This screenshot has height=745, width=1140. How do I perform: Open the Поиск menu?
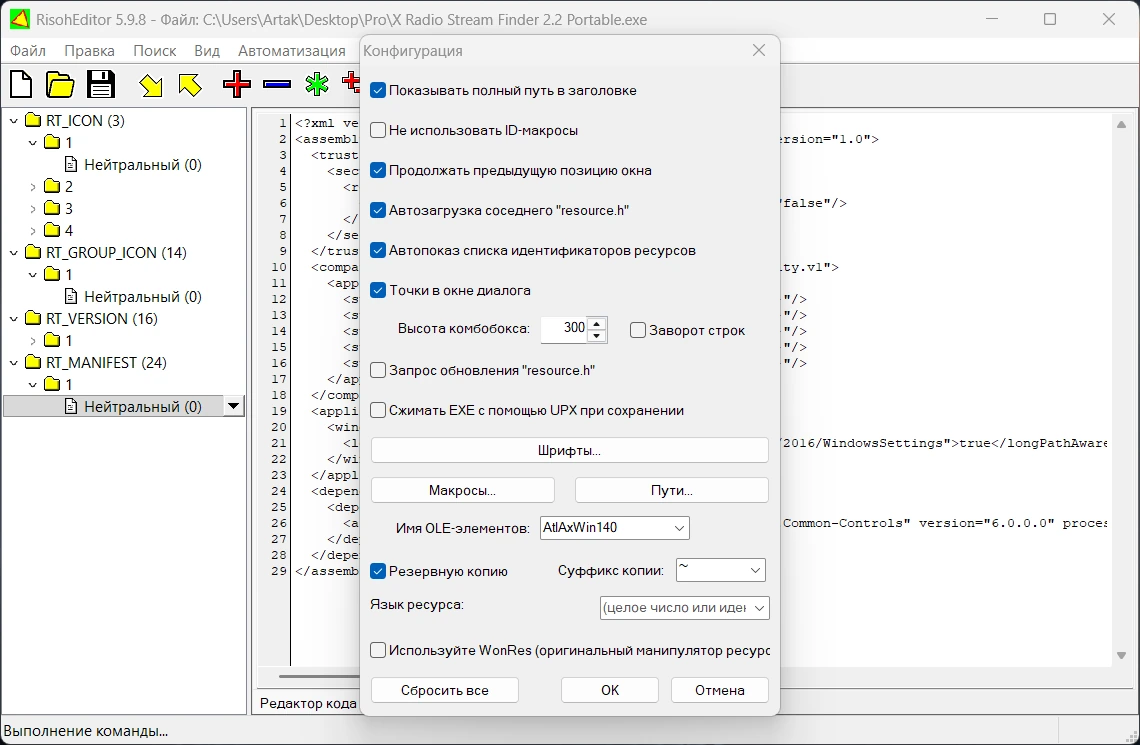pyautogui.click(x=154, y=51)
